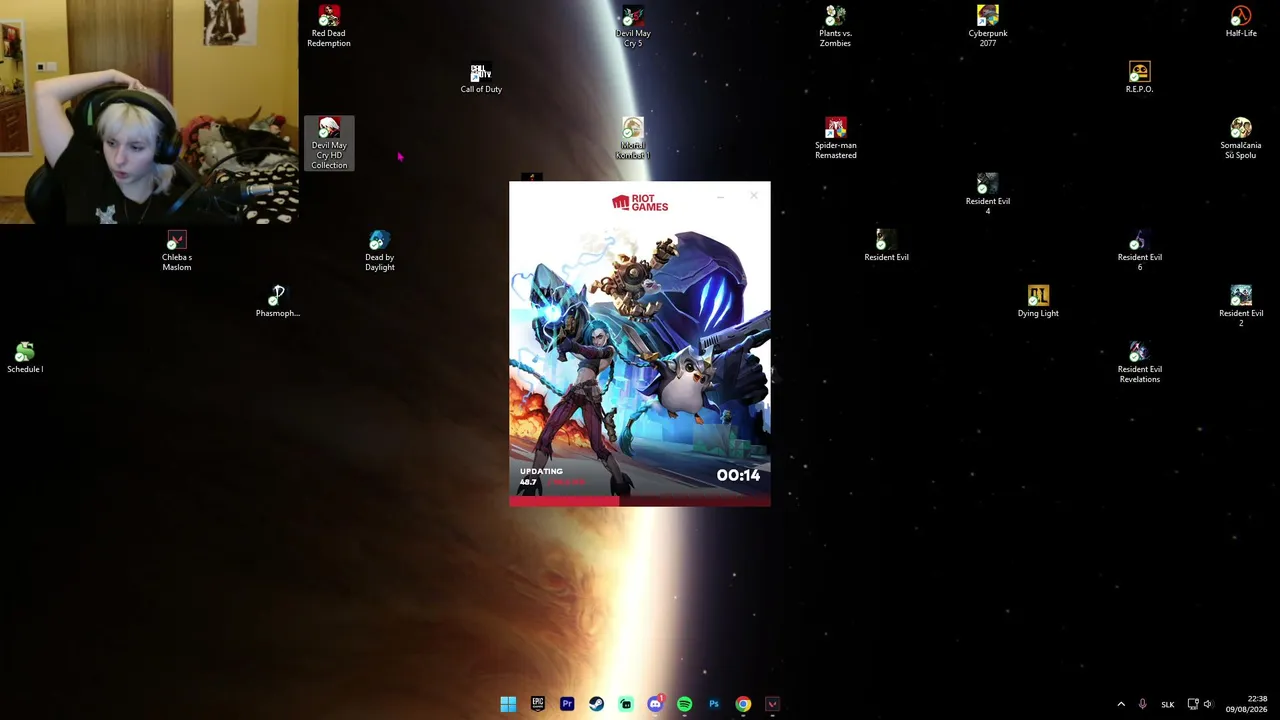Click the red Riot client taskbar icon
1280x720 pixels.
tap(772, 704)
